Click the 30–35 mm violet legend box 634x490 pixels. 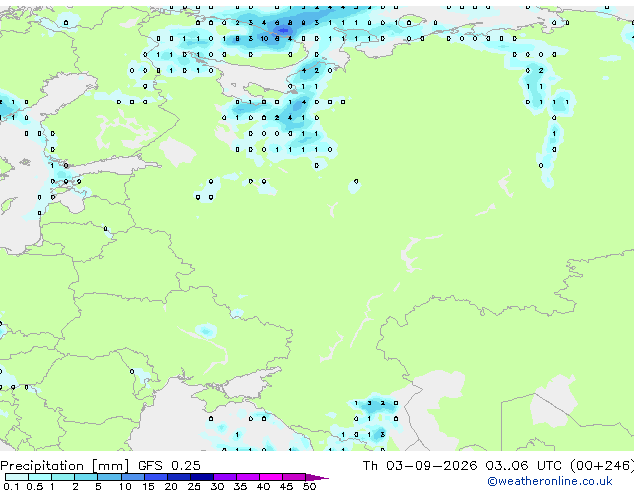(x=225, y=477)
